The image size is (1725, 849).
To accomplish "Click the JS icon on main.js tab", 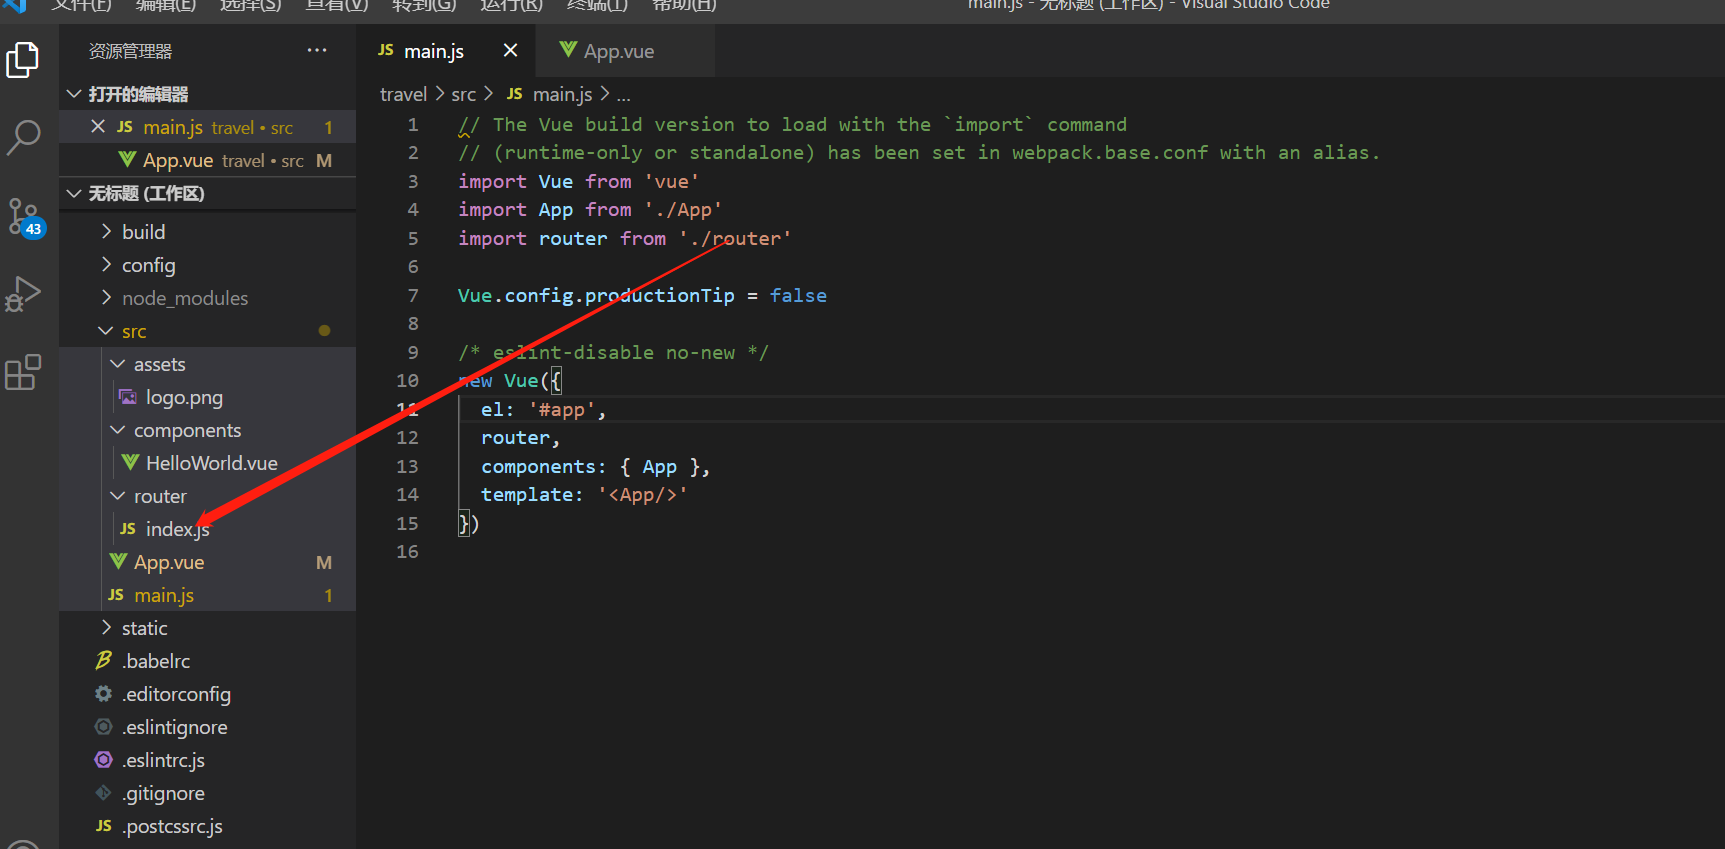I will (x=386, y=50).
